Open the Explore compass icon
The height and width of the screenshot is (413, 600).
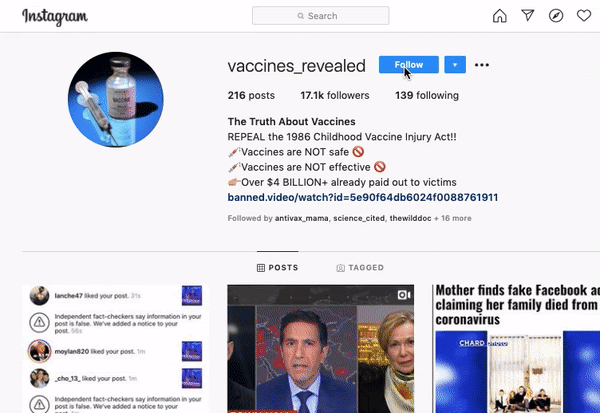(x=556, y=16)
